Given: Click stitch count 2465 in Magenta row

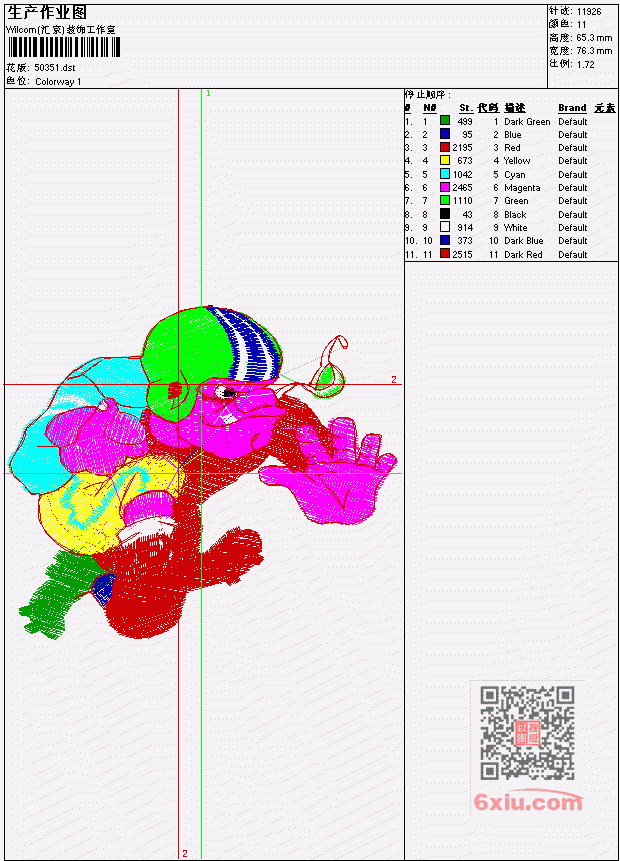Looking at the screenshot, I should pyautogui.click(x=462, y=188).
